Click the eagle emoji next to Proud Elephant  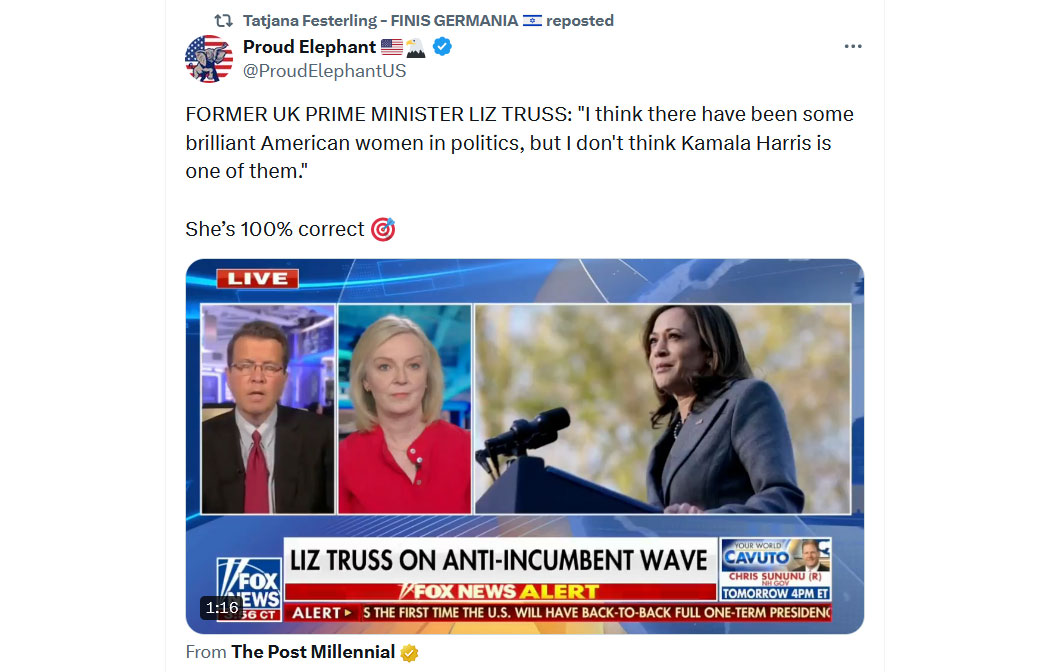pos(416,47)
